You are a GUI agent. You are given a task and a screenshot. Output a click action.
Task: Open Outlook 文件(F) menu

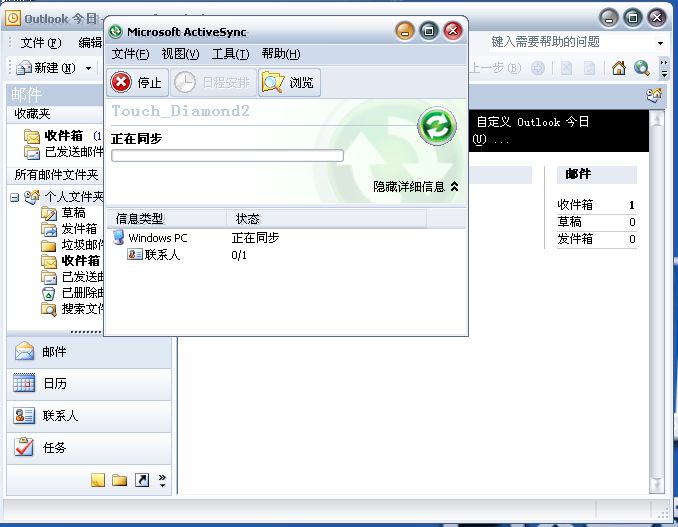pos(41,43)
